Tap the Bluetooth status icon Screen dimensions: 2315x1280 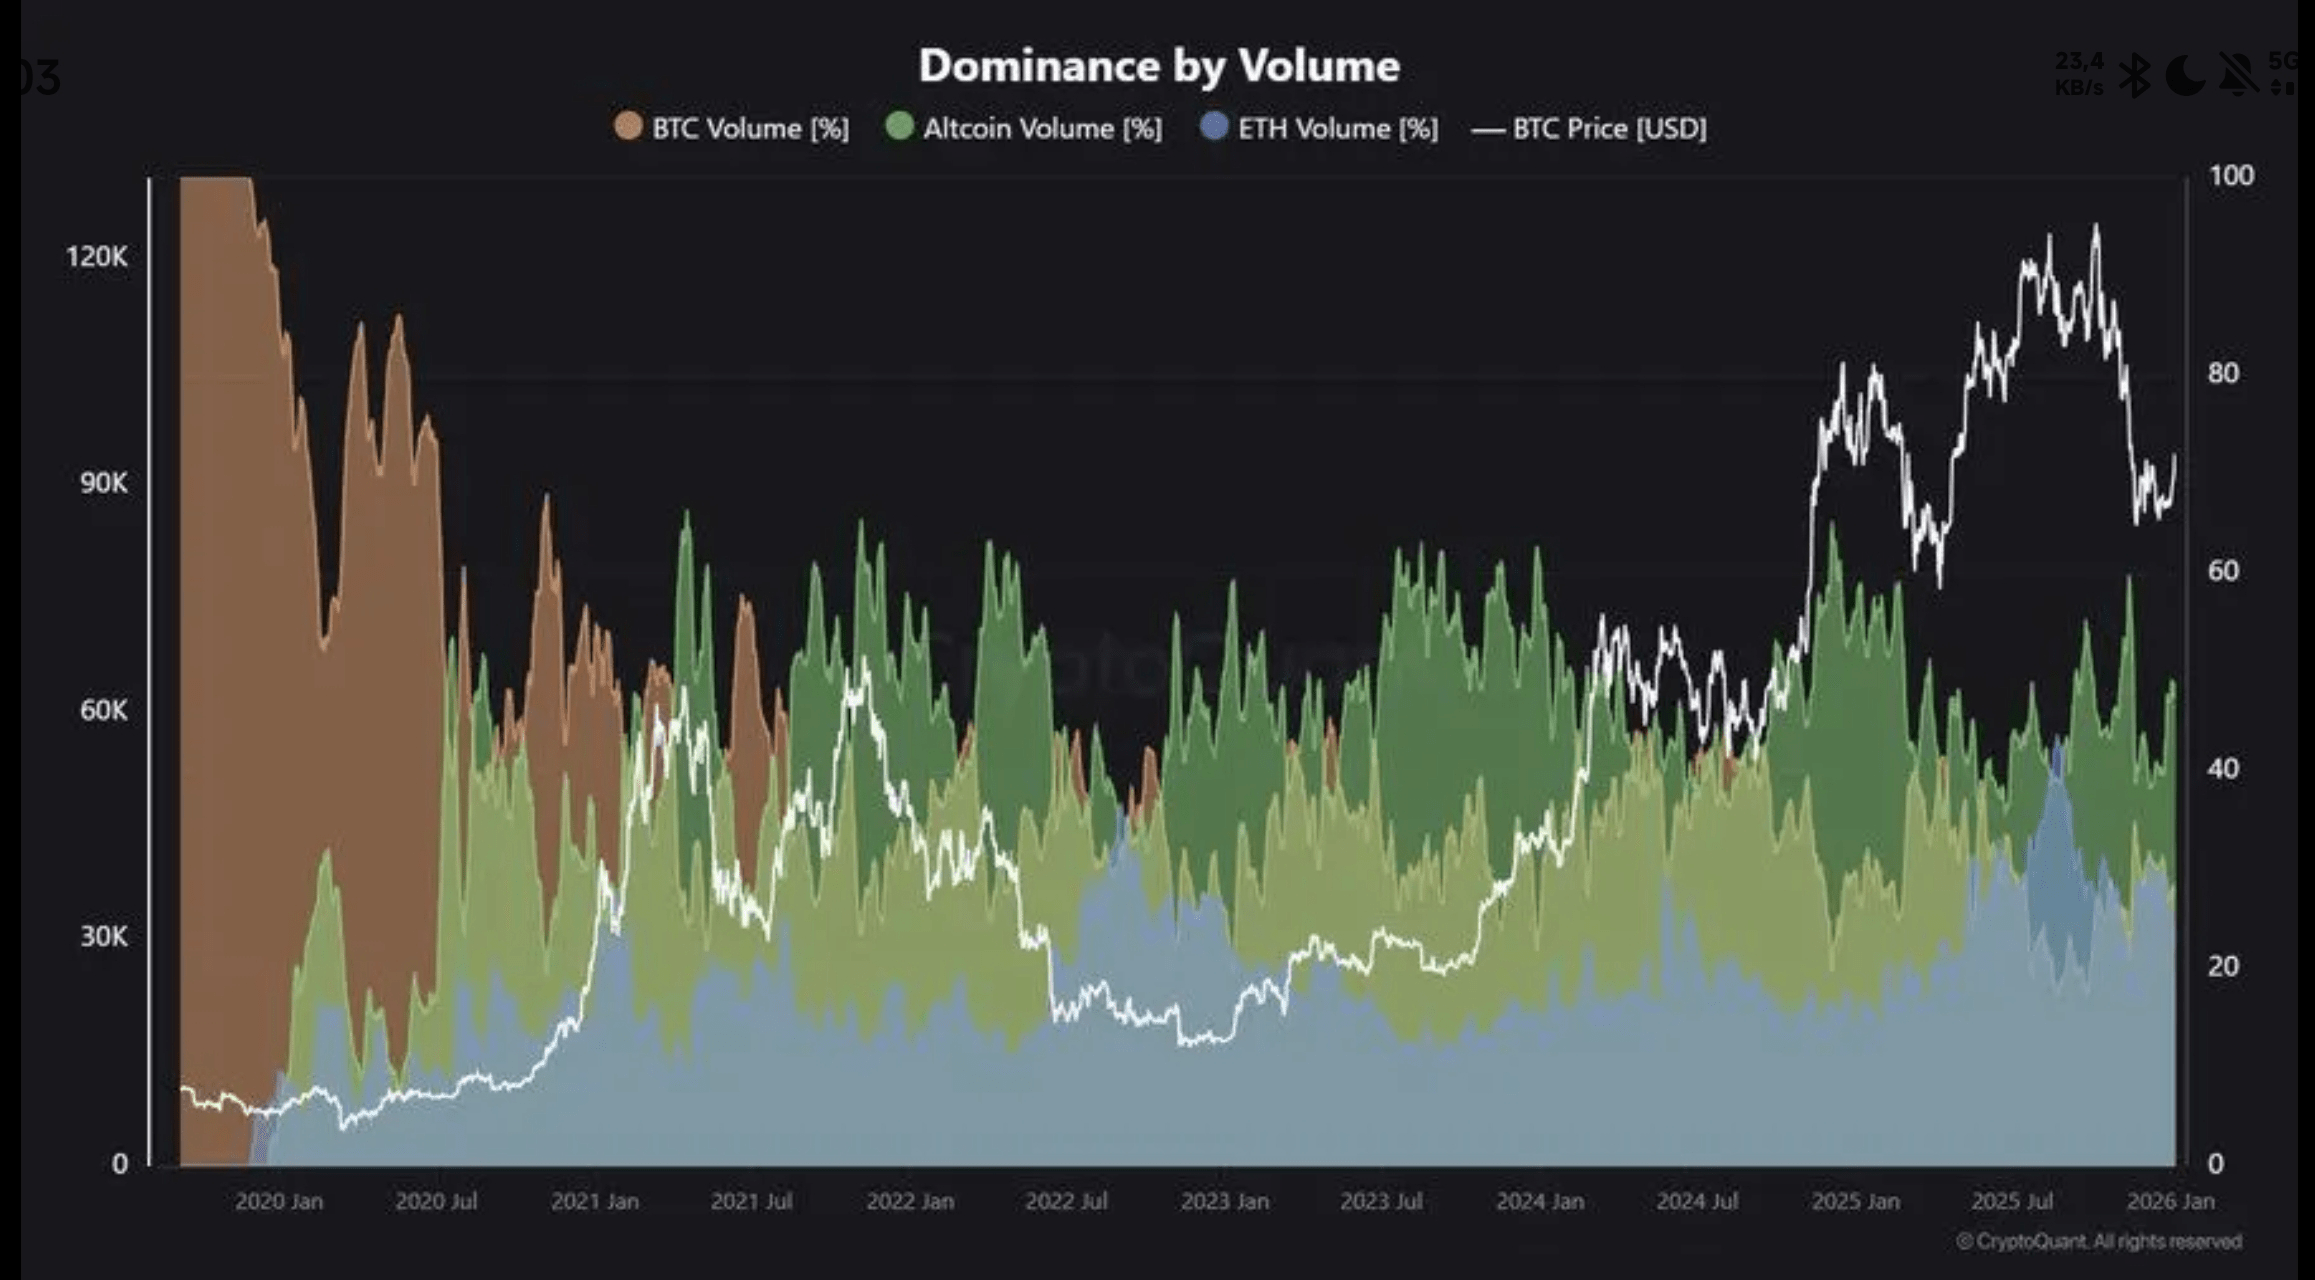click(2135, 75)
